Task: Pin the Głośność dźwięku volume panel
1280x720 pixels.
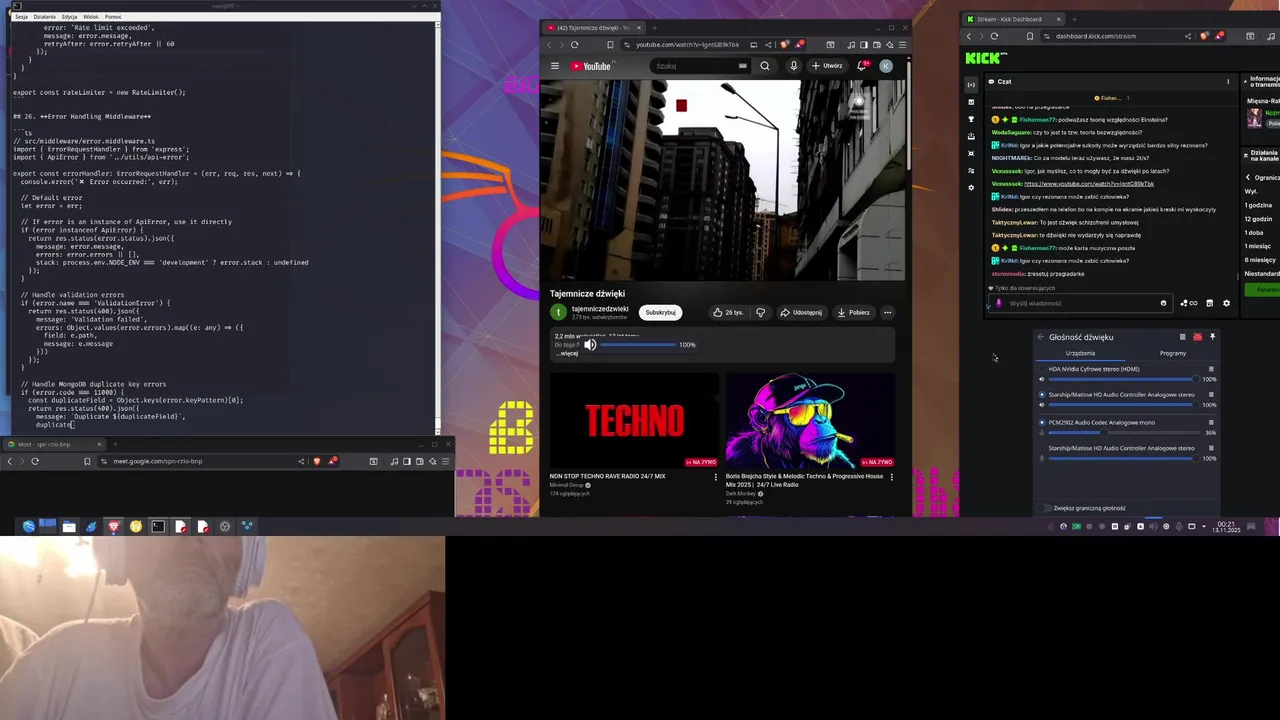Action: pos(1212,337)
